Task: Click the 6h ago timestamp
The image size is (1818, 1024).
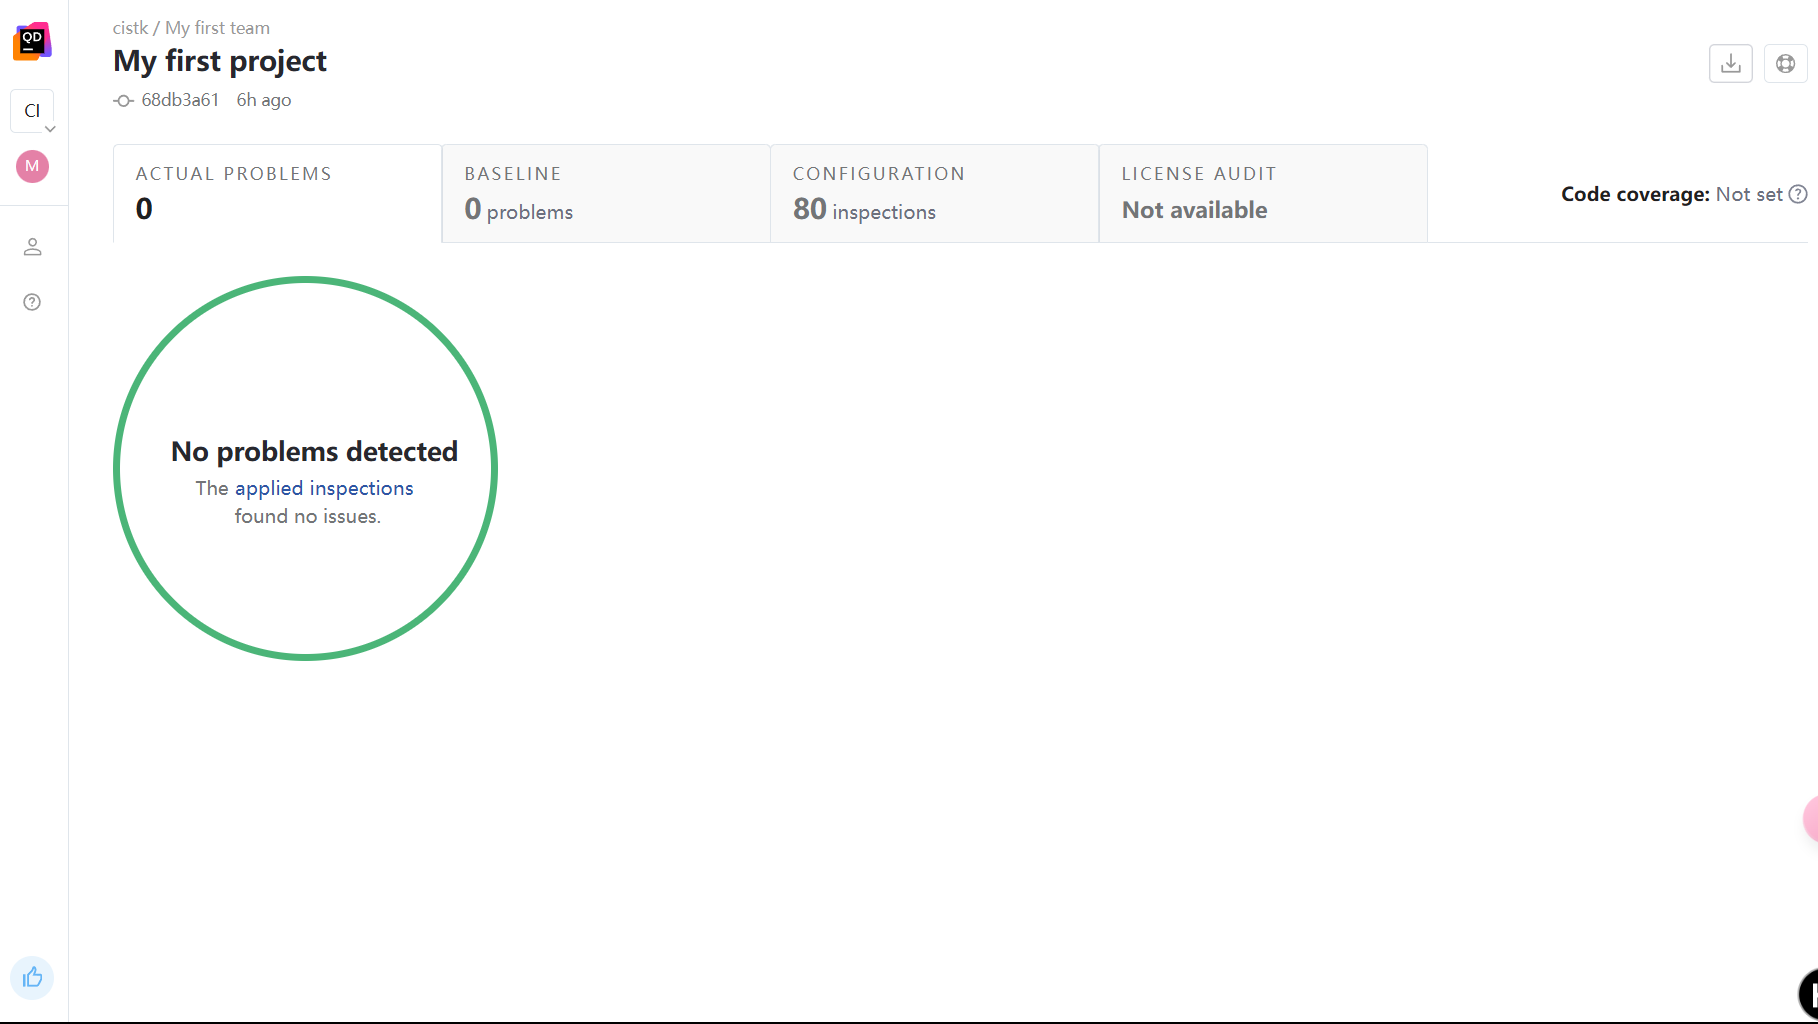Action: point(264,100)
